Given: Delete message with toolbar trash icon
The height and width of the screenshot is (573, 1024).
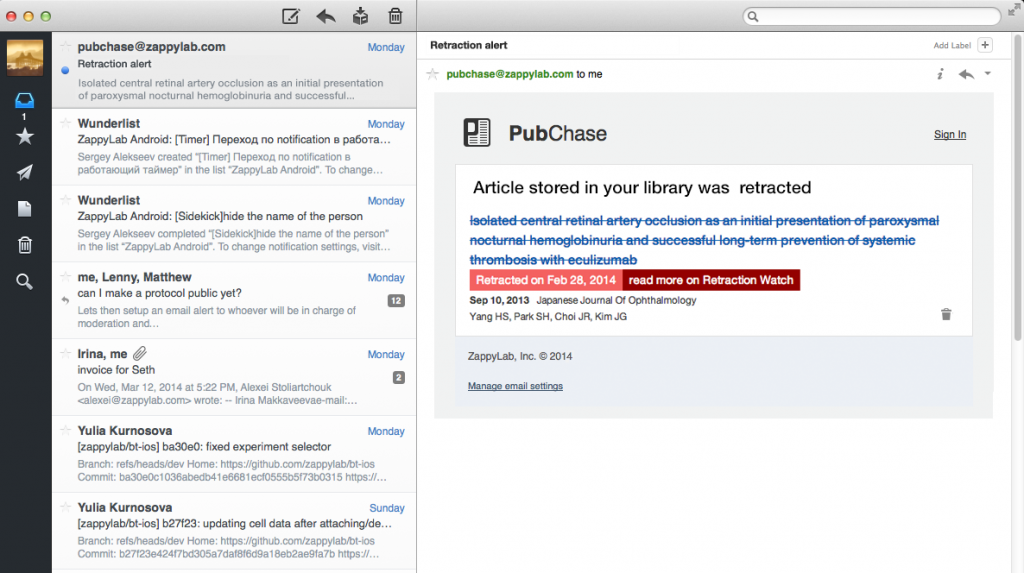Looking at the screenshot, I should [x=395, y=16].
